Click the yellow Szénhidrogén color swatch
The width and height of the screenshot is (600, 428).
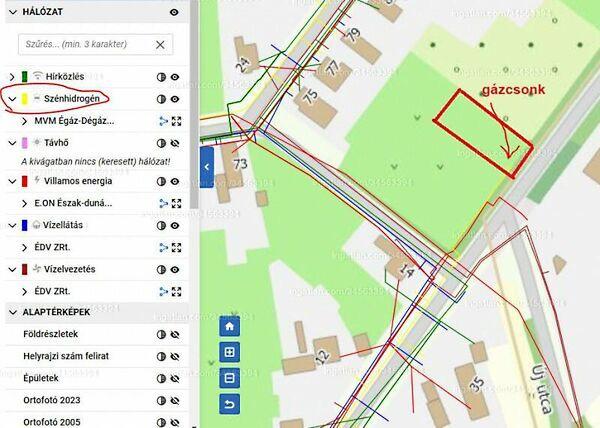point(23,99)
